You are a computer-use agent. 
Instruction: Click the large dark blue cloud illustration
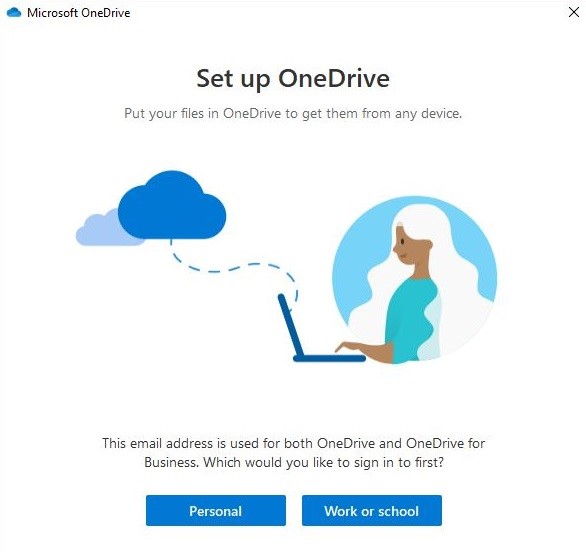point(172,206)
